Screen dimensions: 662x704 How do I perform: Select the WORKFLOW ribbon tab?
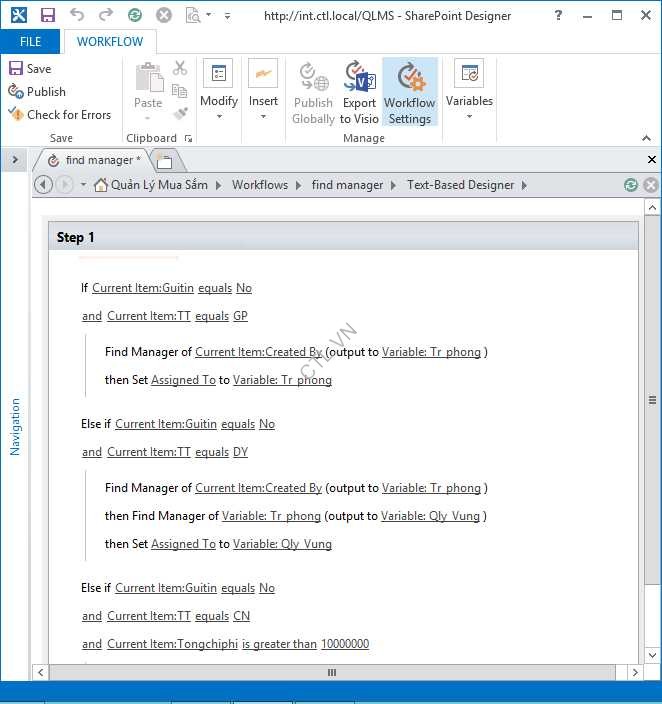point(110,42)
